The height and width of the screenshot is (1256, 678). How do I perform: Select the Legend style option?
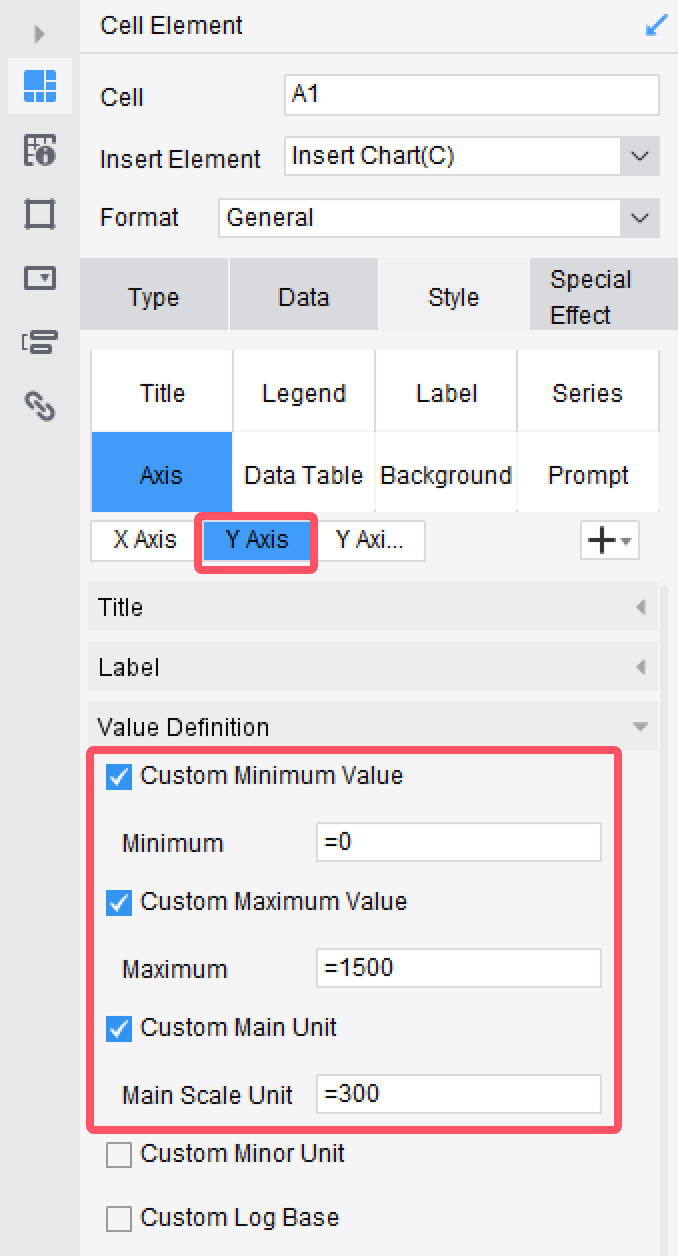coord(304,393)
